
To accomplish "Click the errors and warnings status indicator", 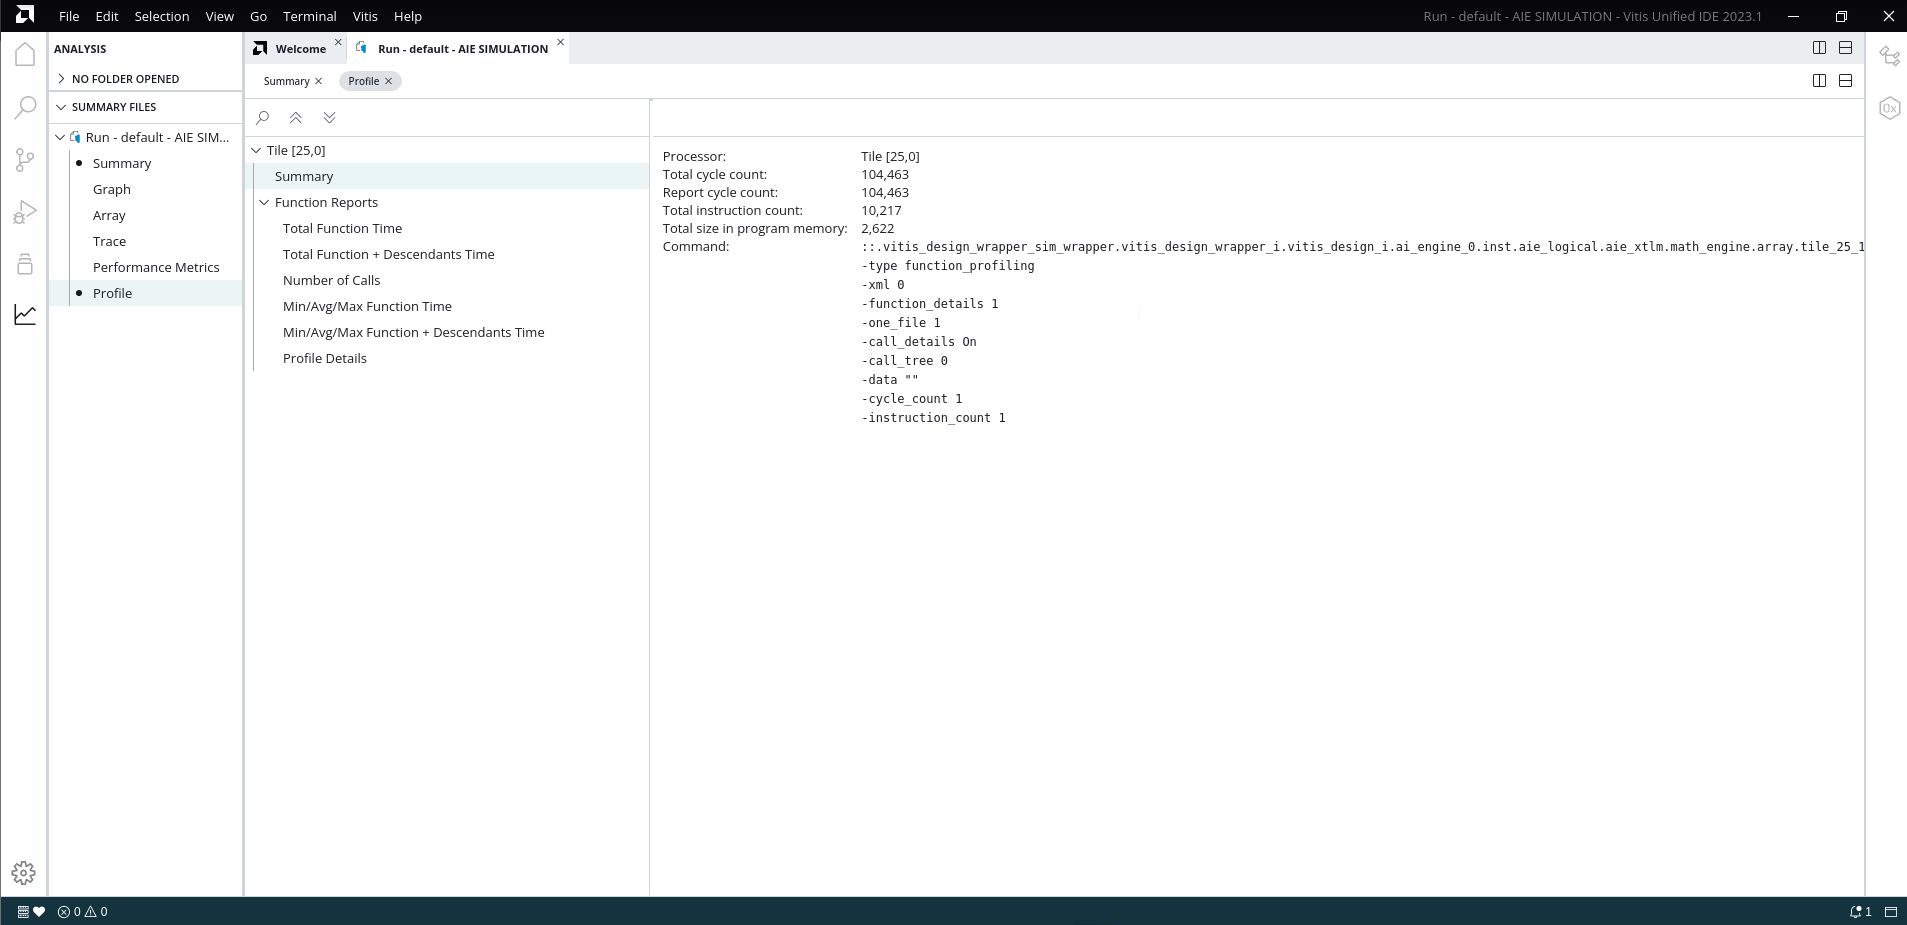I will click(83, 912).
